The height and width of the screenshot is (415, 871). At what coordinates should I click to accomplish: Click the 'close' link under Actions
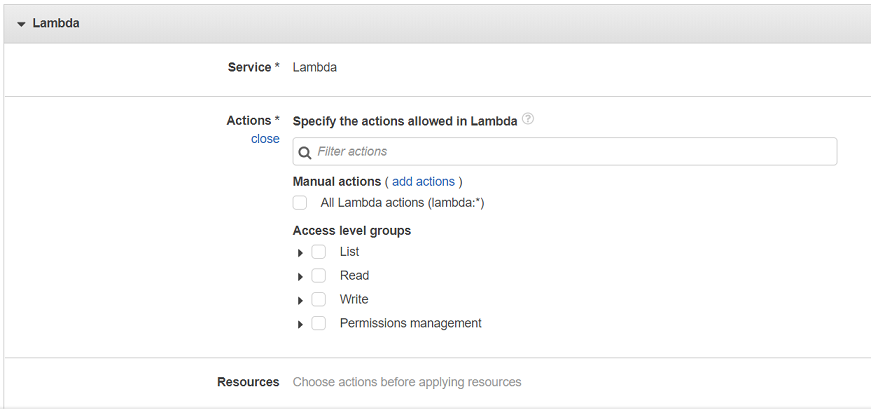click(x=265, y=139)
